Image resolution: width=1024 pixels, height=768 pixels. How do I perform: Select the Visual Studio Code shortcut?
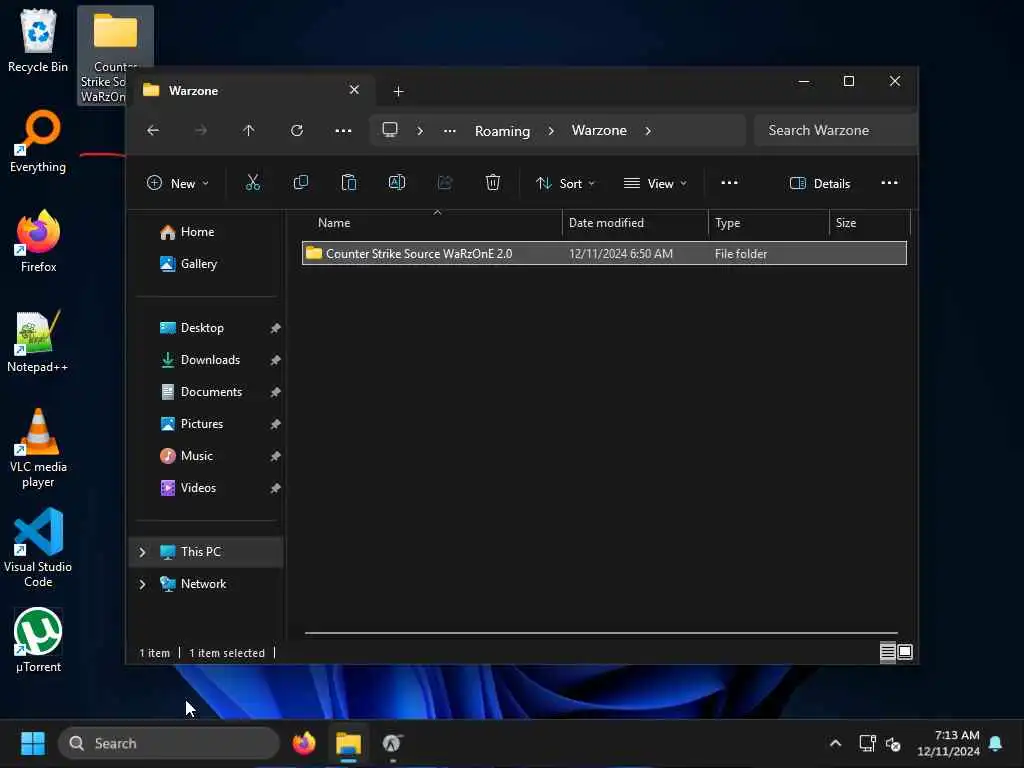pyautogui.click(x=38, y=548)
